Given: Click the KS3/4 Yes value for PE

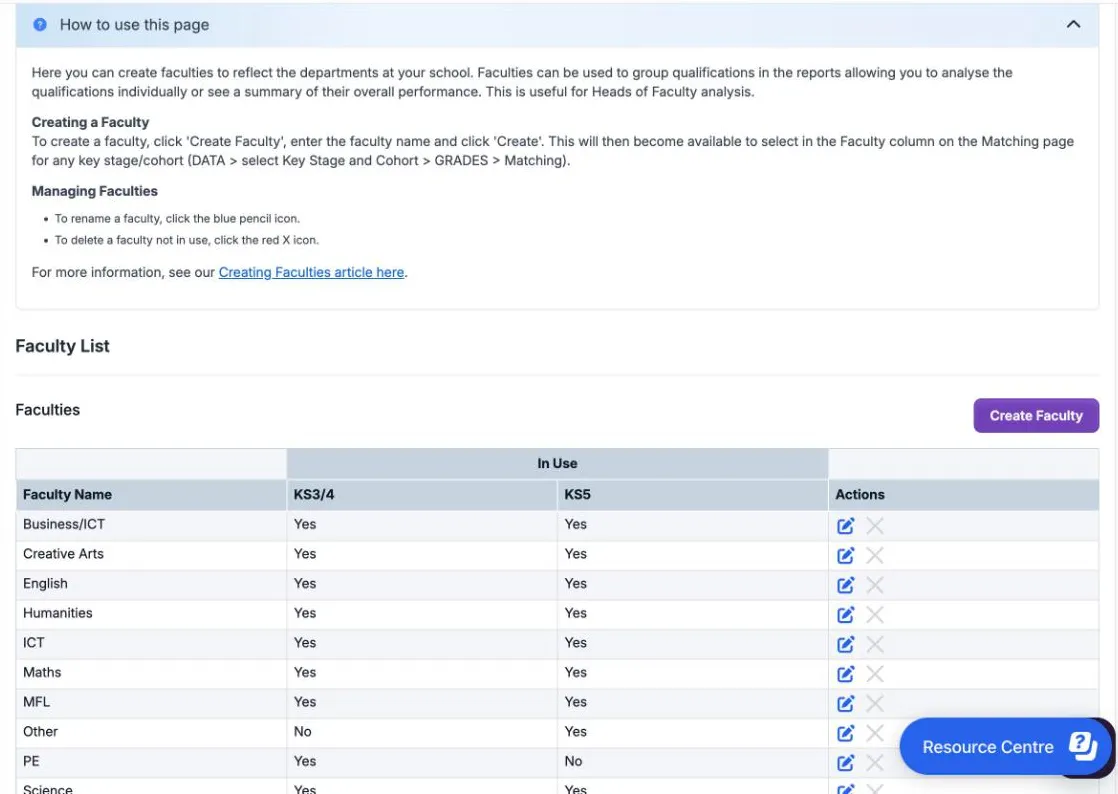Looking at the screenshot, I should [304, 762].
